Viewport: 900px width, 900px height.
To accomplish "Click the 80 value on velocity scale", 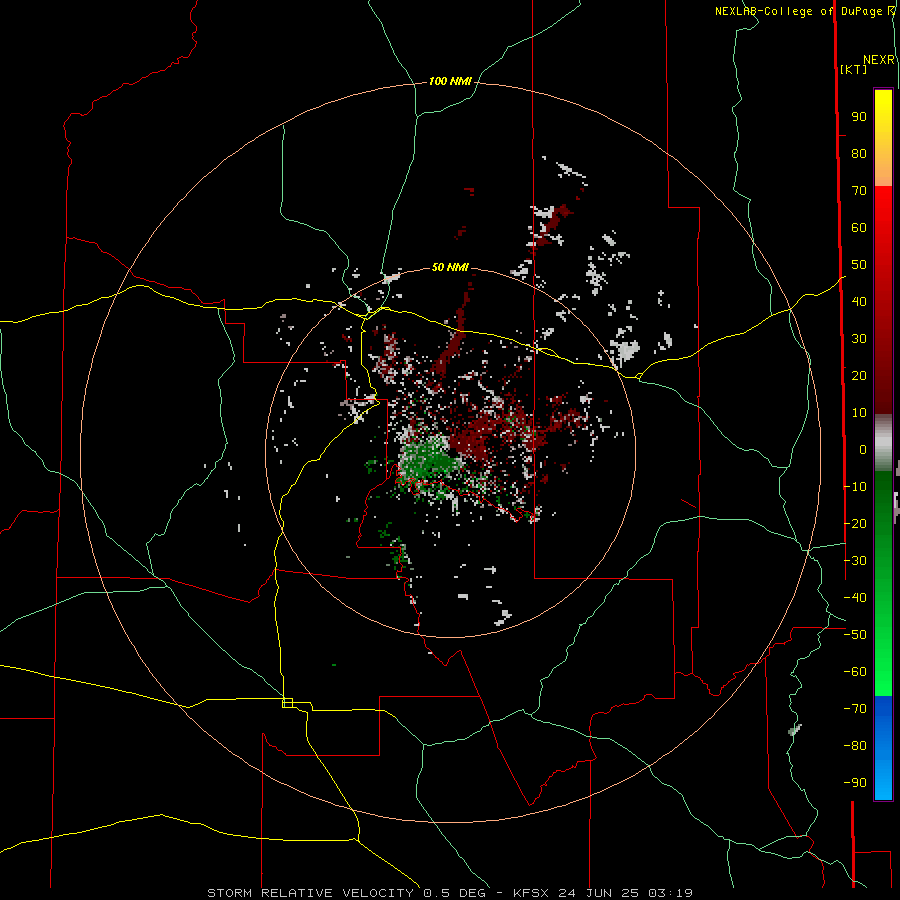I will 859,153.
